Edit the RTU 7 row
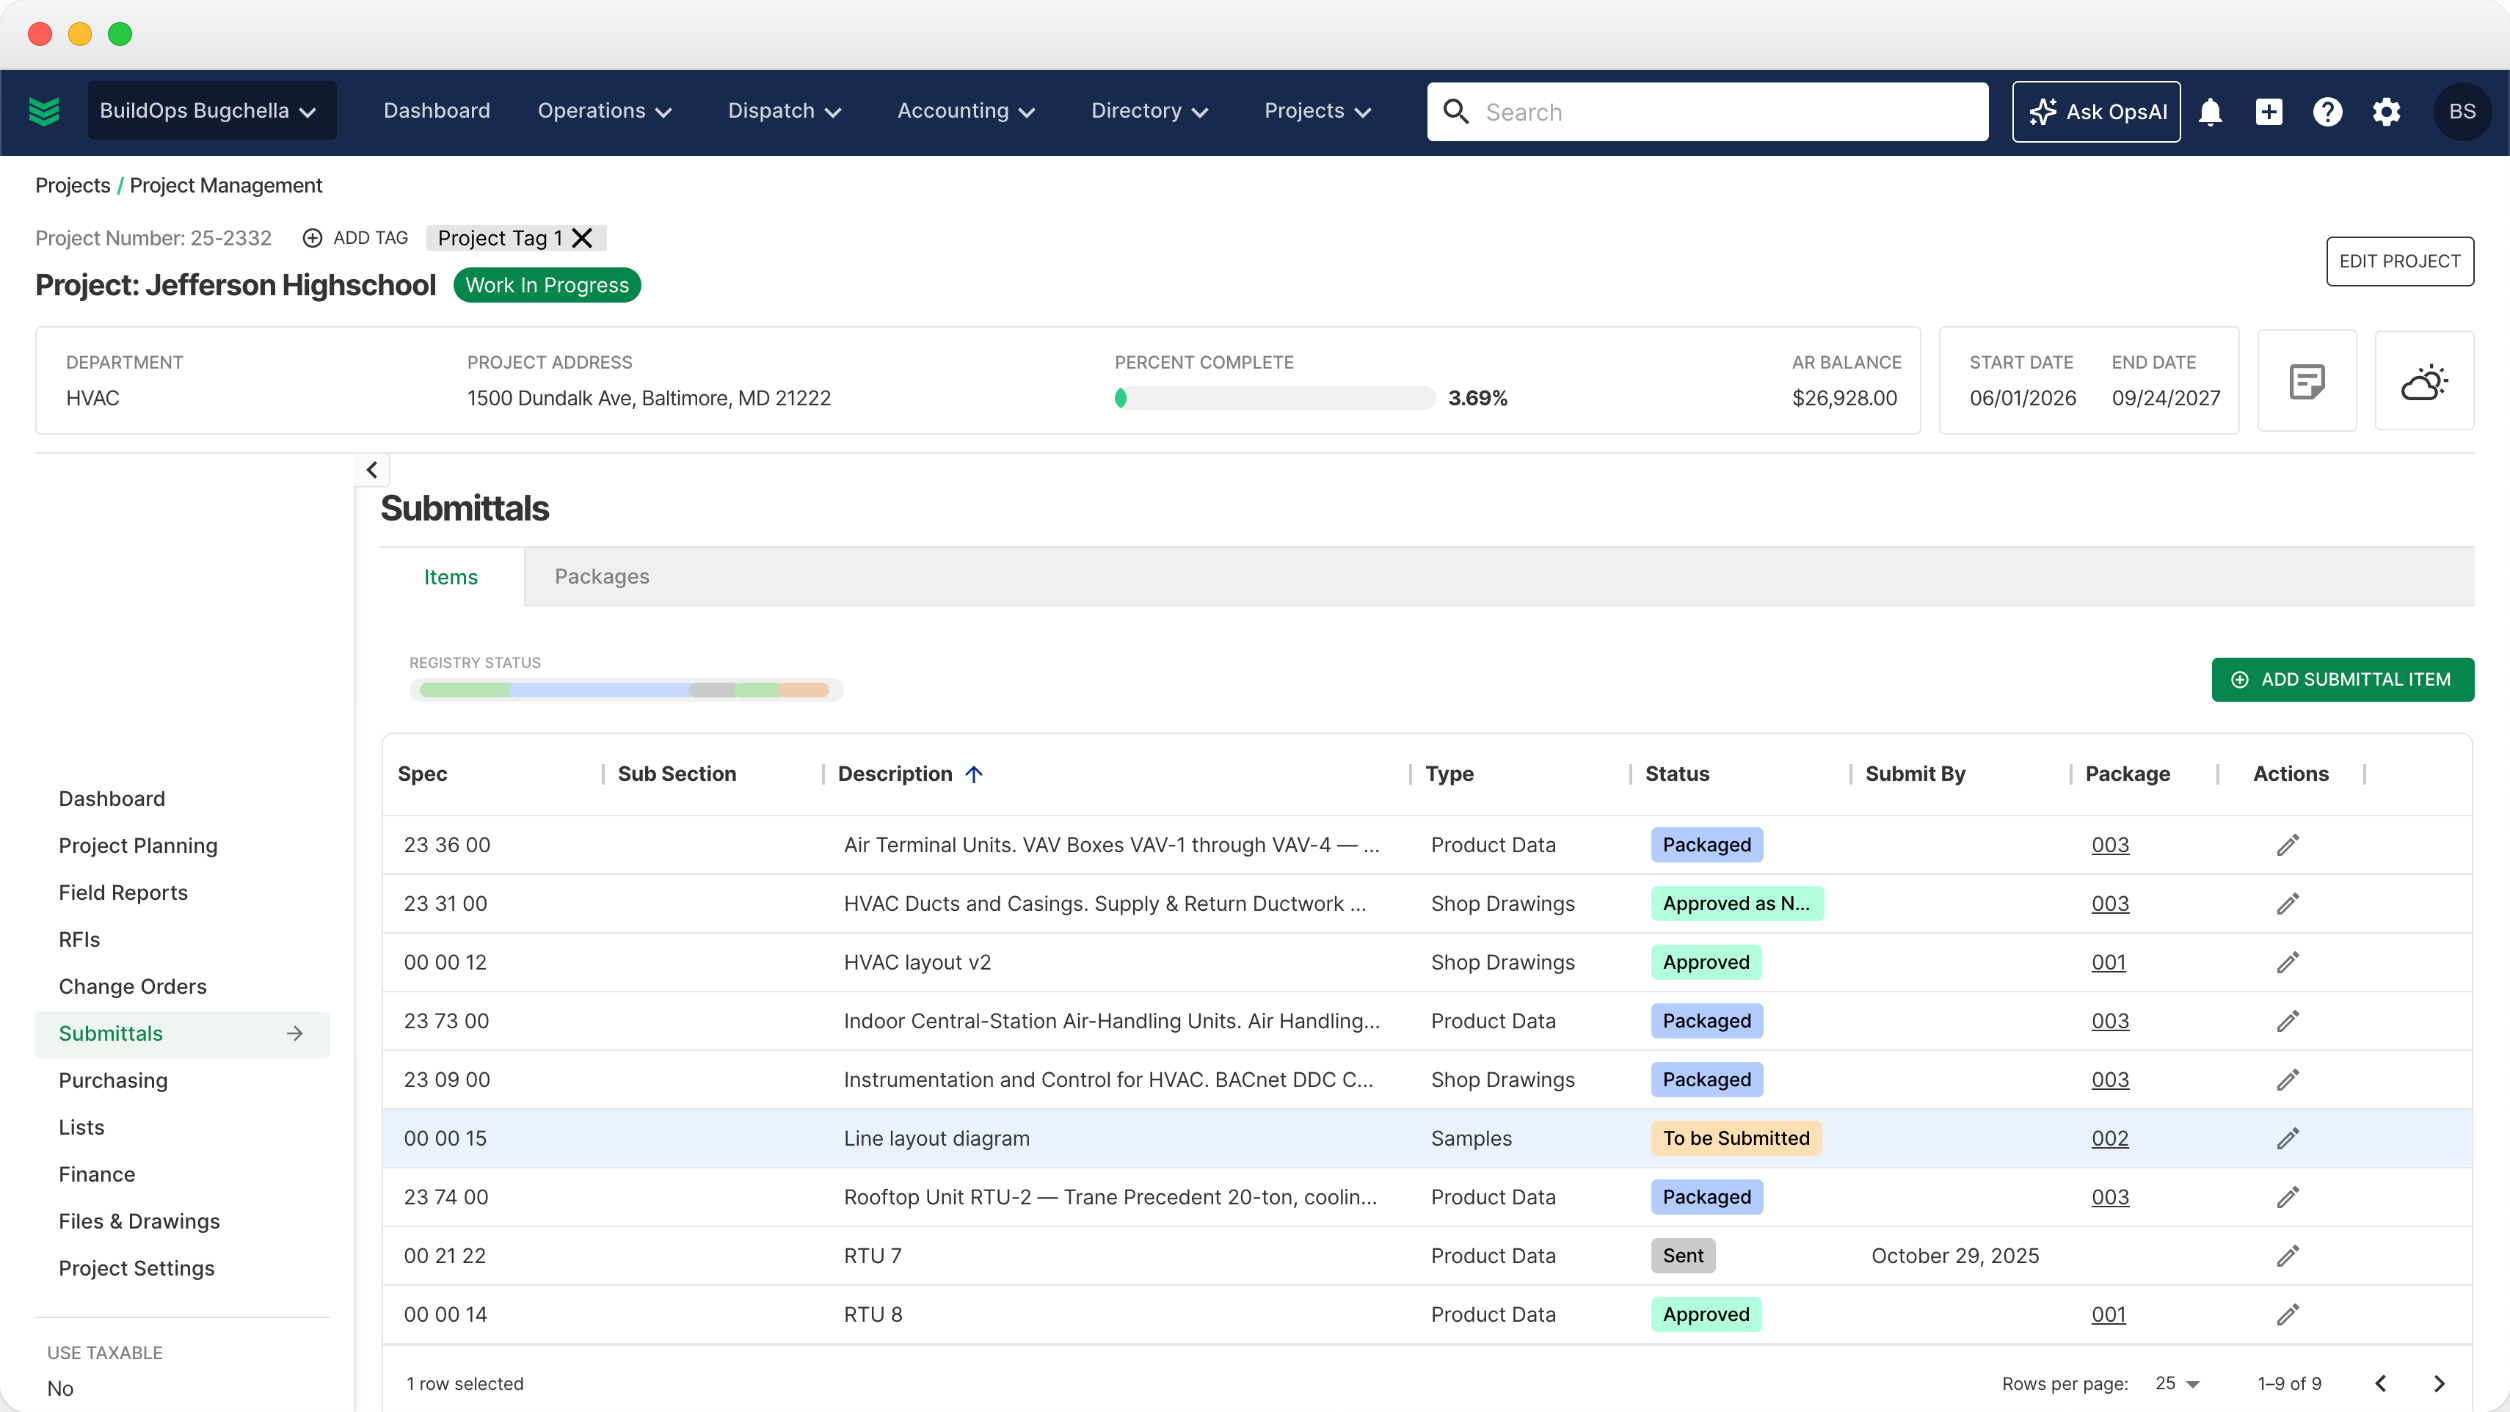The image size is (2510, 1412). coord(2288,1256)
